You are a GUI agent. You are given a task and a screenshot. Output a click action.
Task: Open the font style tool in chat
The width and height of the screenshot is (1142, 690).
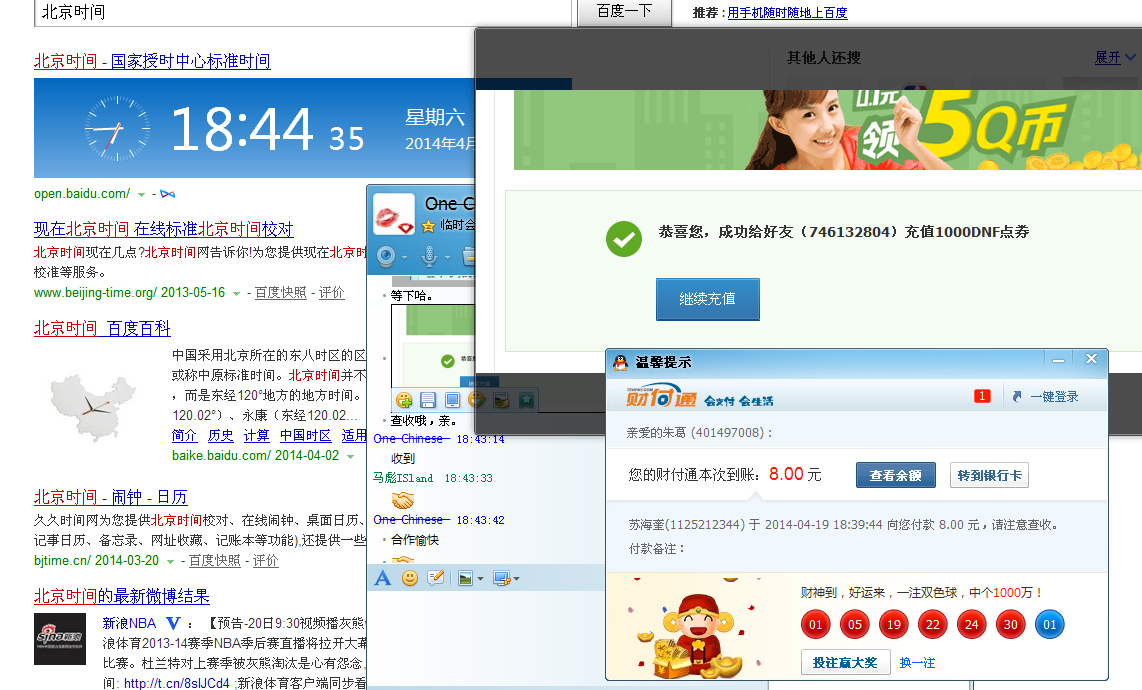tap(382, 579)
